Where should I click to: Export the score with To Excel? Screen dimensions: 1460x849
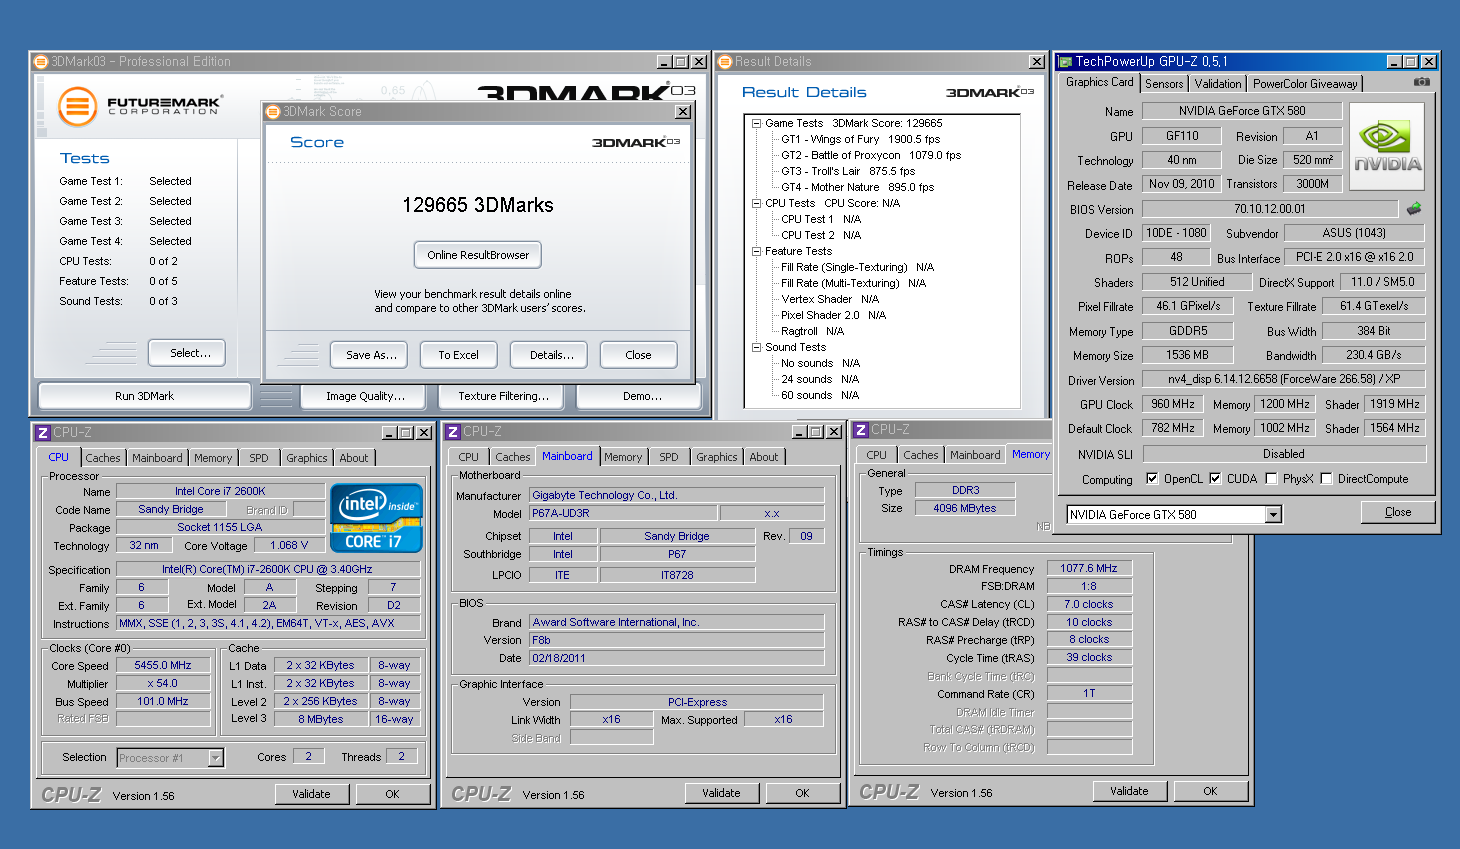point(458,355)
